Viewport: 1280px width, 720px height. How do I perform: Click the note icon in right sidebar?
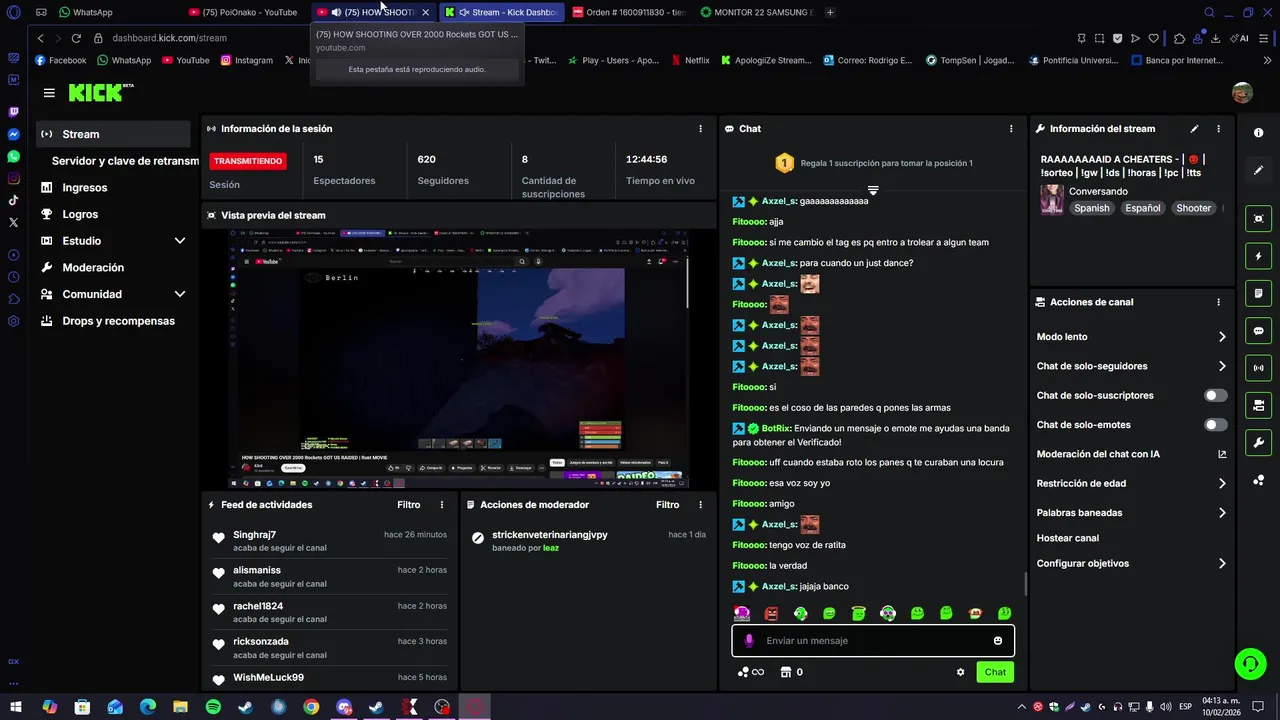1258,294
